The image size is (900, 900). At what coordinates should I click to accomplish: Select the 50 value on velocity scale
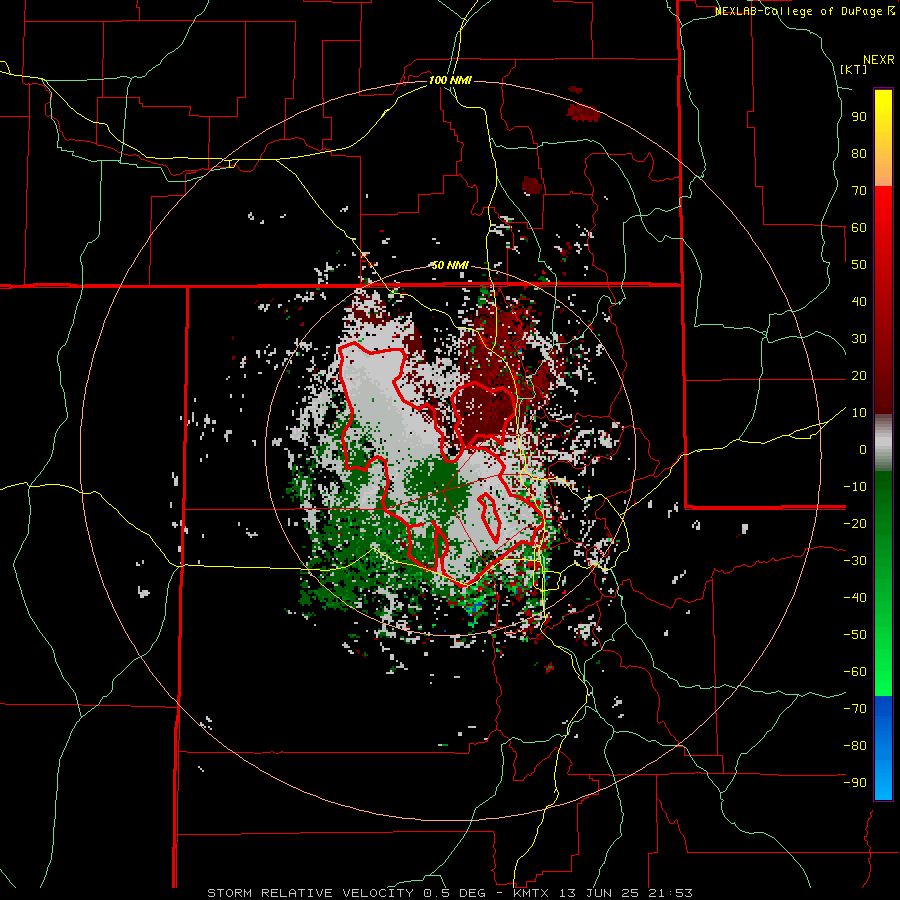point(859,265)
